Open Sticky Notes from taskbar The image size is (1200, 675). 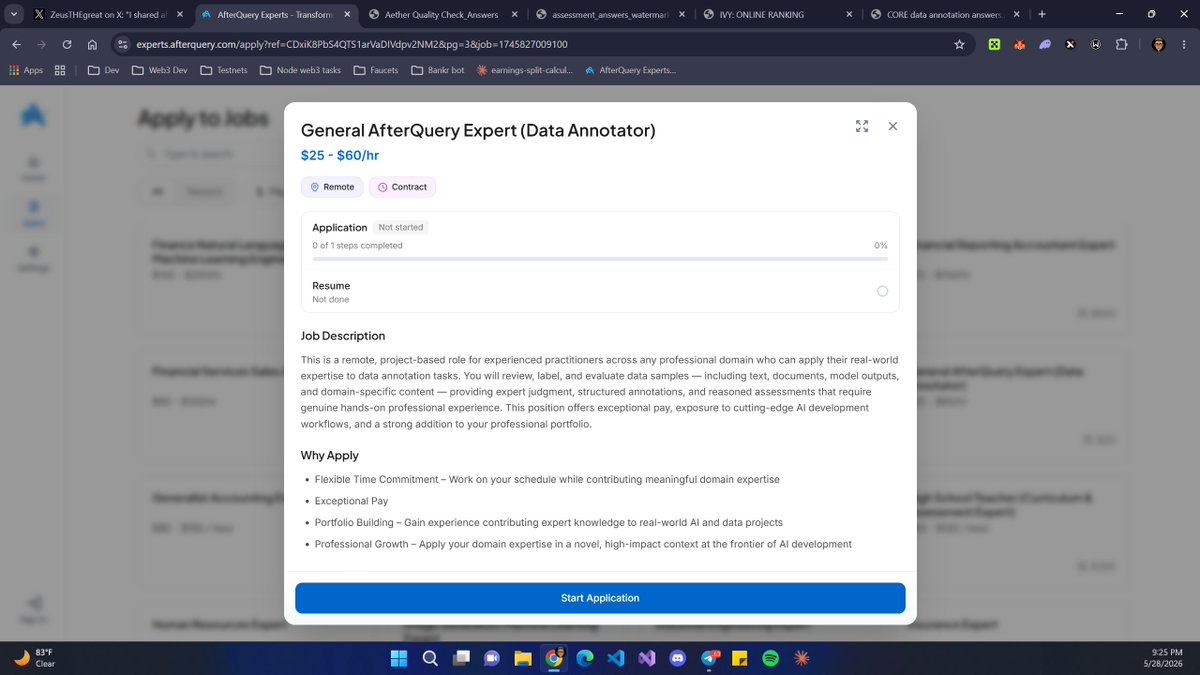[739, 658]
